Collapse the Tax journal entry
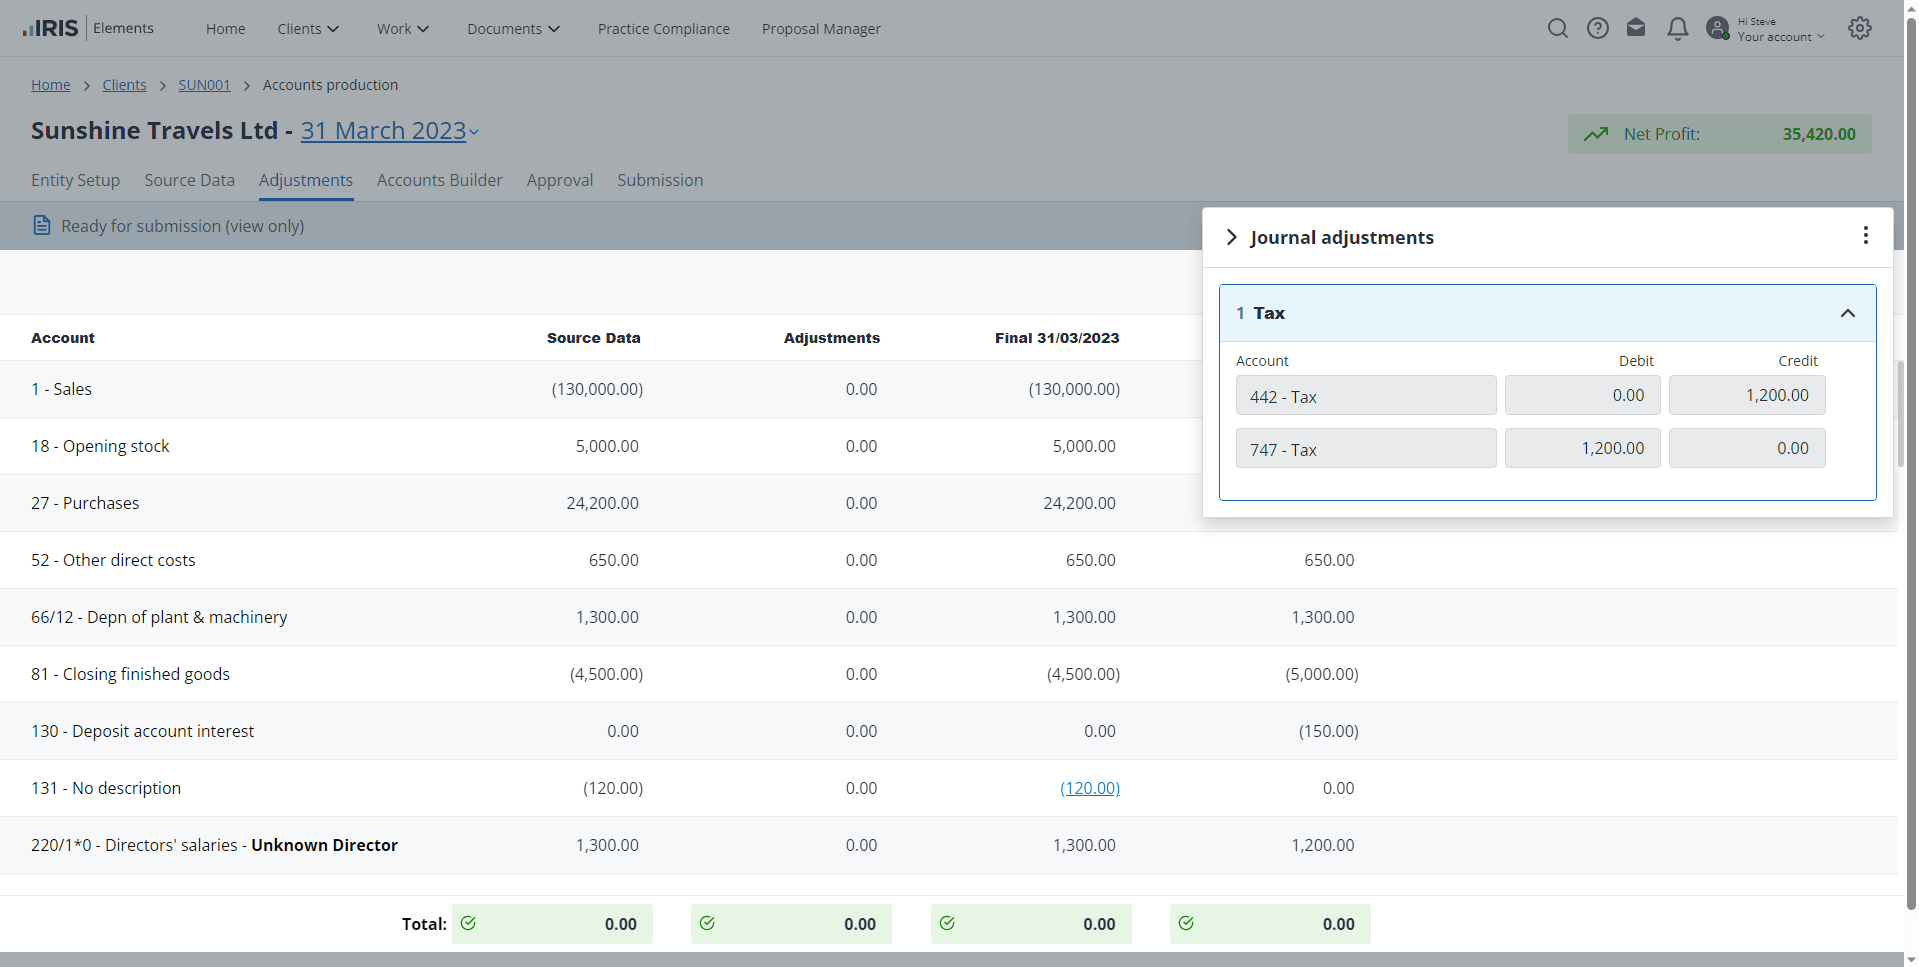Screen dimensions: 1919x967 [1847, 313]
